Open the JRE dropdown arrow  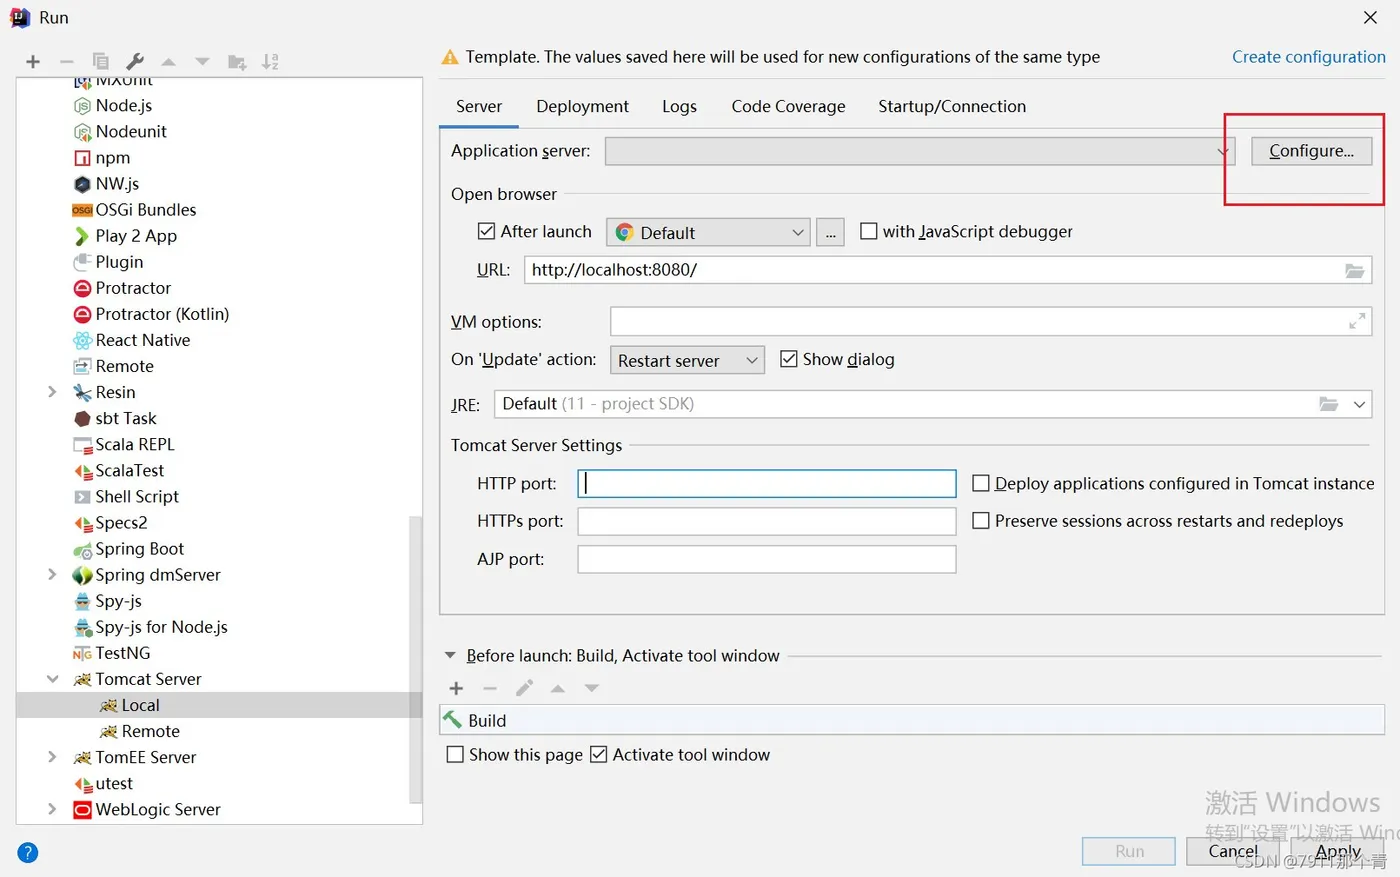(x=1359, y=404)
